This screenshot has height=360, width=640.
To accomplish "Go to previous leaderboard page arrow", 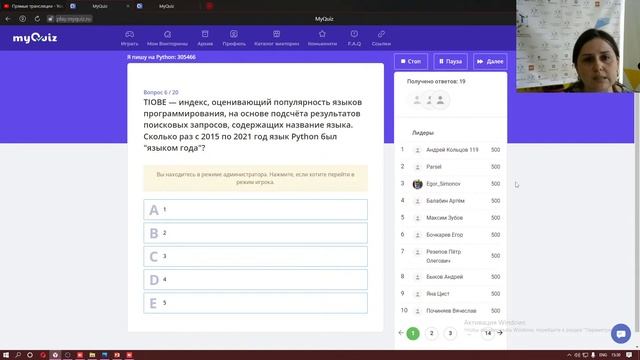I will [401, 333].
